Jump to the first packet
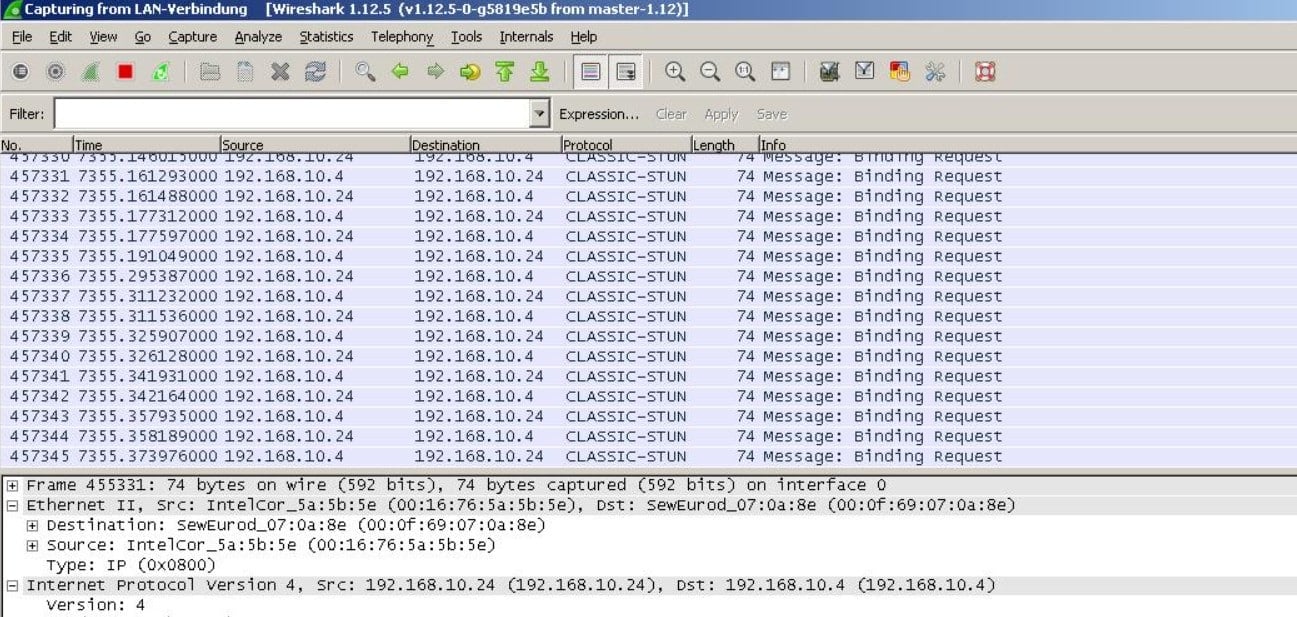Viewport: 1297px width, 617px height. [505, 72]
